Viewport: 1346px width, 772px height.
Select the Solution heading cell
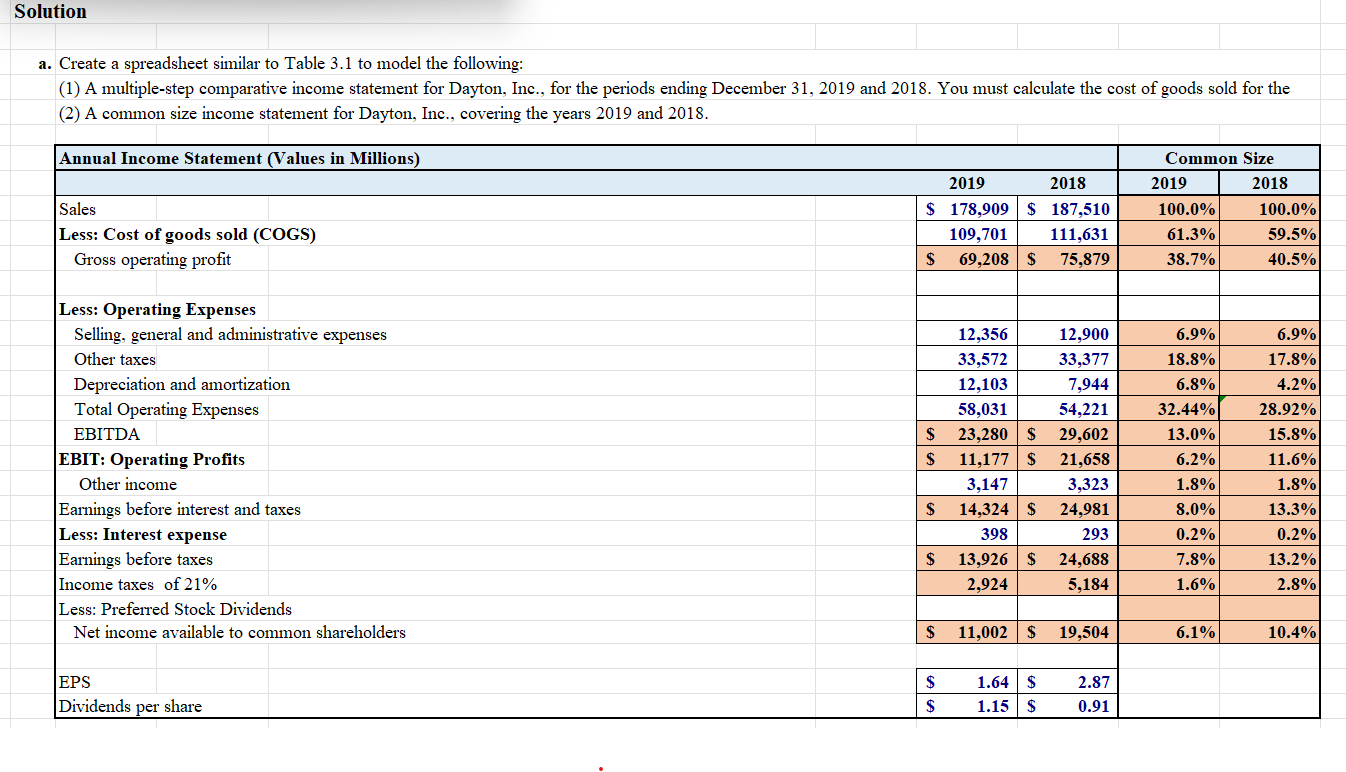pos(50,11)
